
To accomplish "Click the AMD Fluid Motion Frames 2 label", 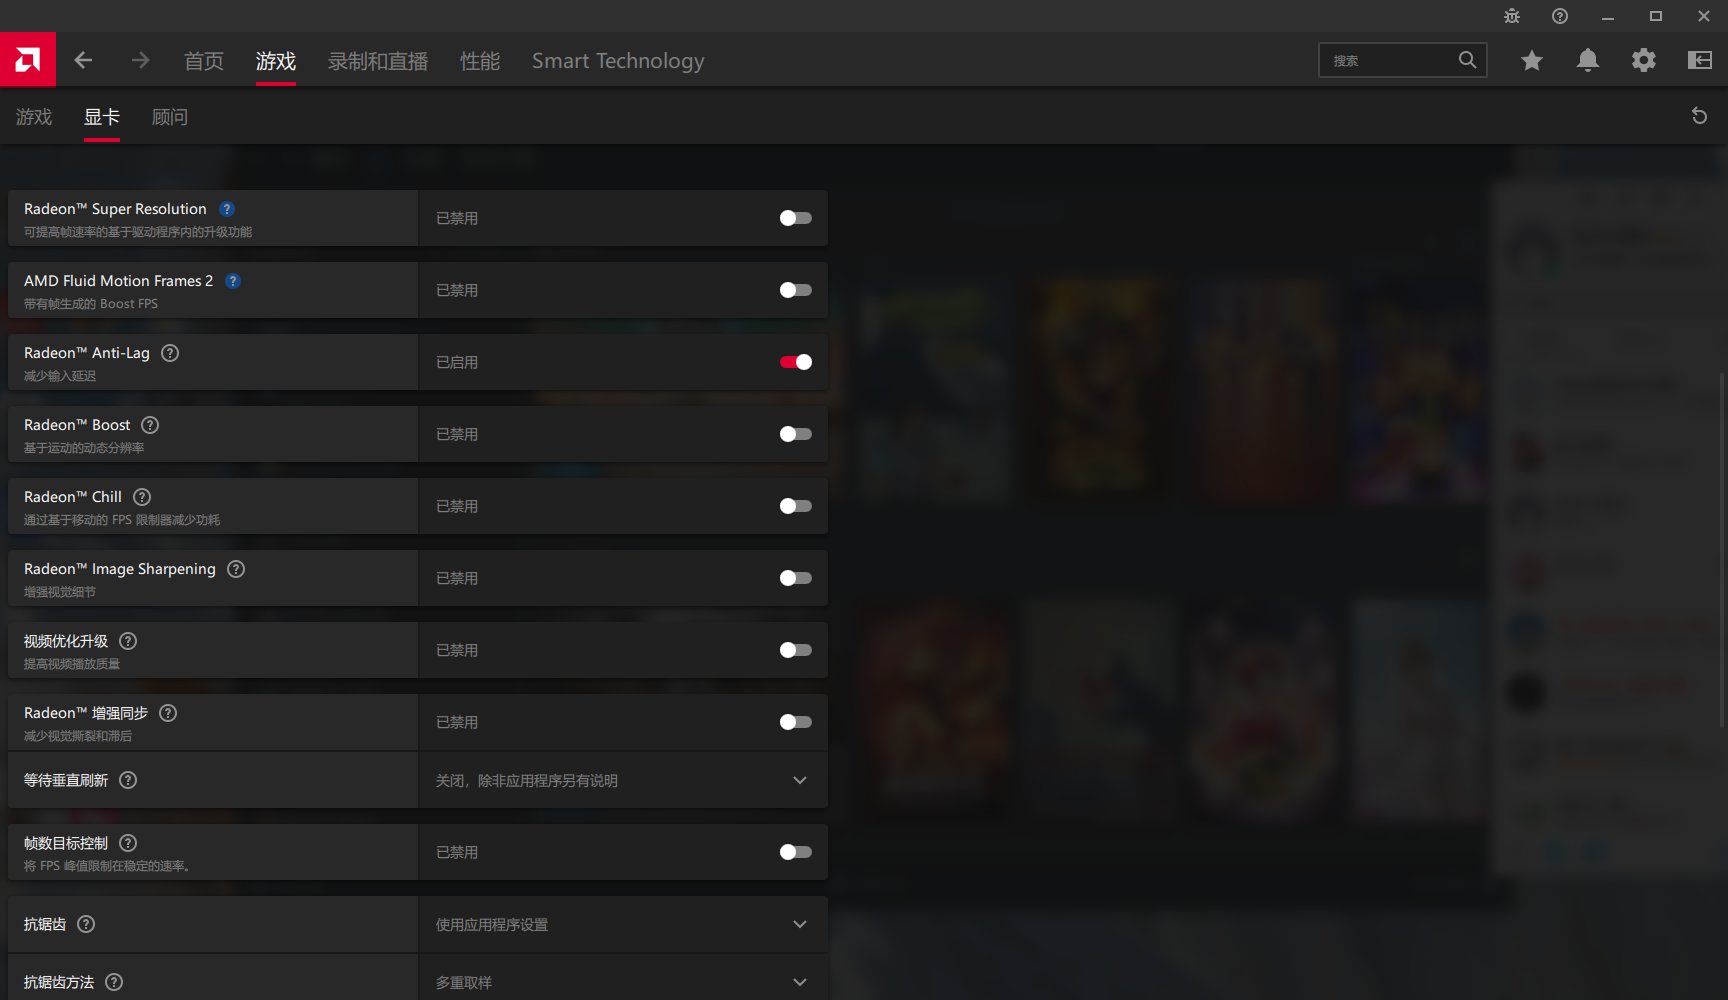I will click(119, 281).
